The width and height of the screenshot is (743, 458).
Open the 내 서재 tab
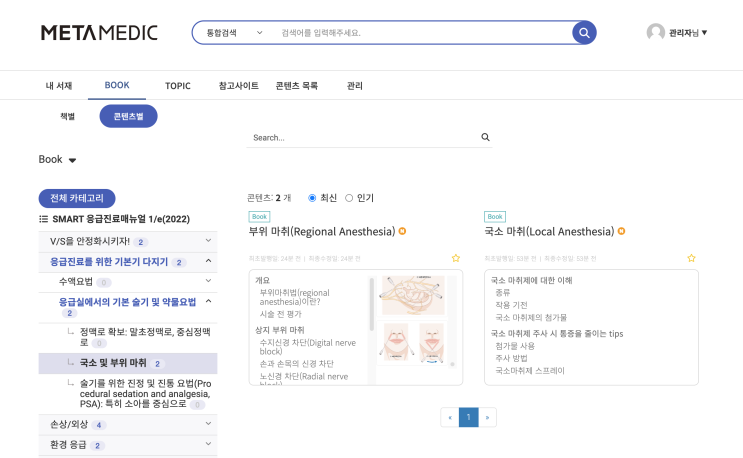click(59, 86)
